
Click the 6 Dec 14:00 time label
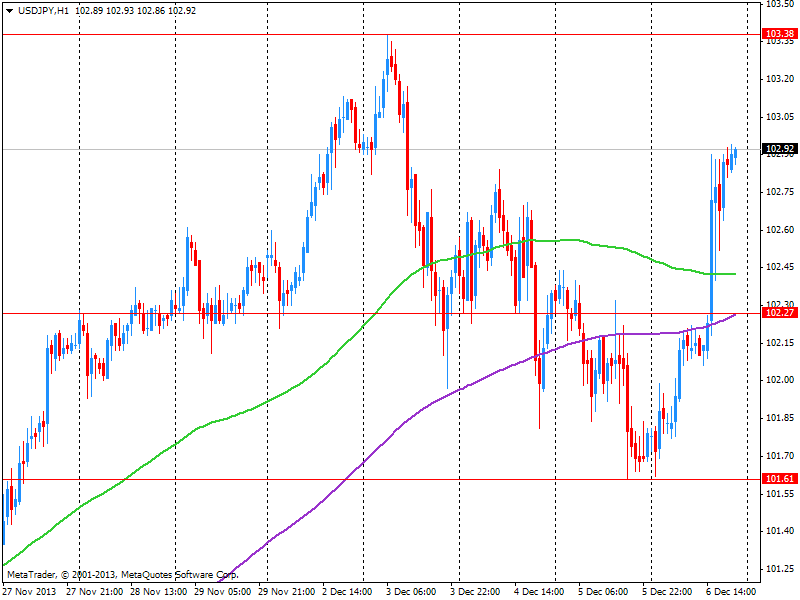tap(731, 592)
